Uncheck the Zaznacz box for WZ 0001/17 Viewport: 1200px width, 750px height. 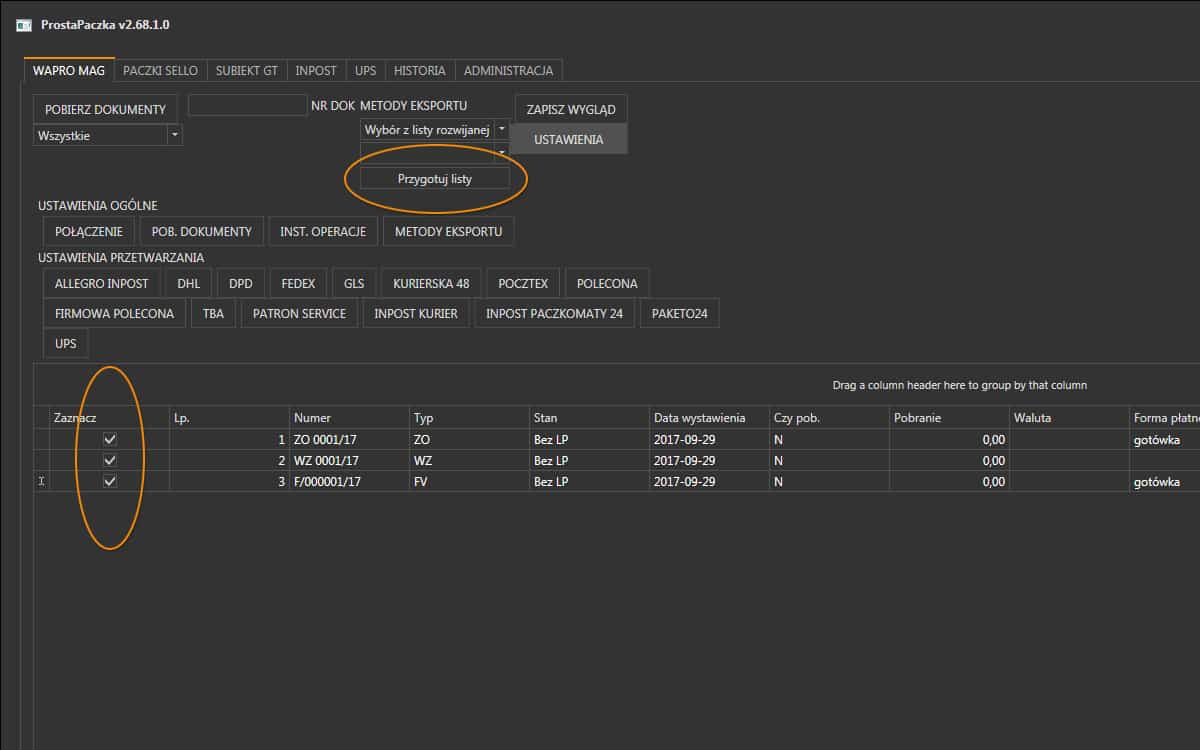[x=110, y=461]
